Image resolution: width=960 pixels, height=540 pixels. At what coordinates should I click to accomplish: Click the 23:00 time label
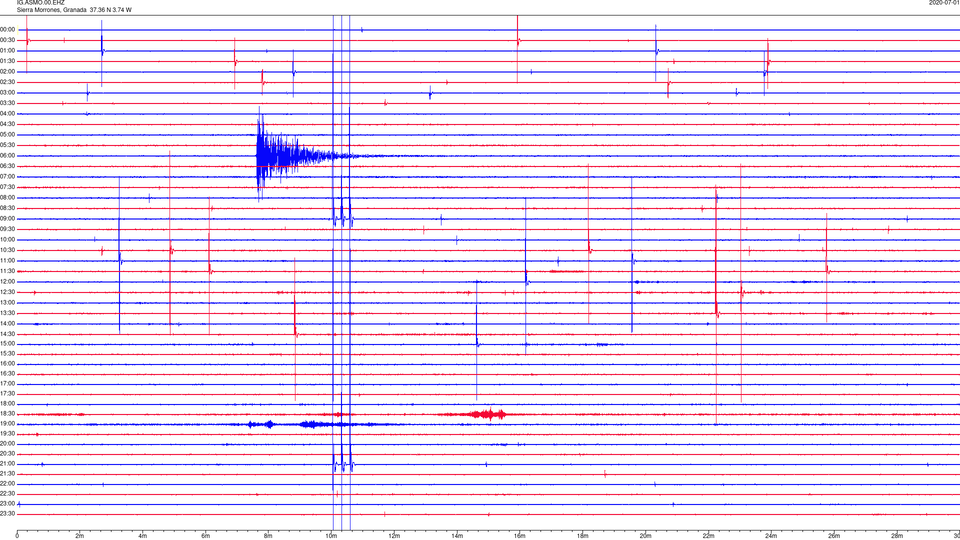tap(8, 504)
